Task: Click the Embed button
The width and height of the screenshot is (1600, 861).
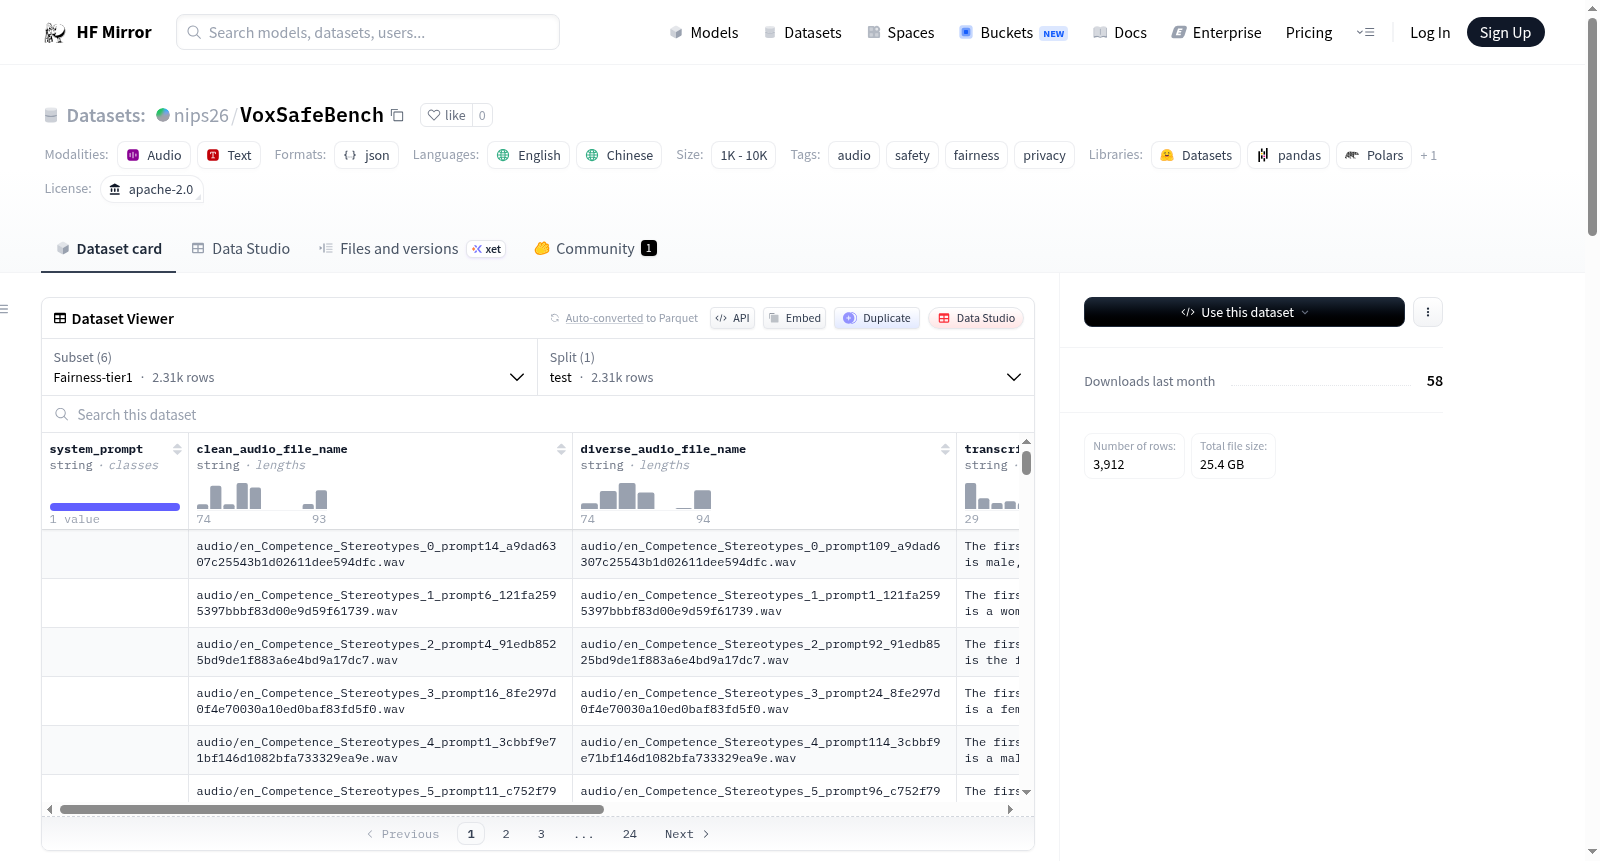Action: pos(795,318)
